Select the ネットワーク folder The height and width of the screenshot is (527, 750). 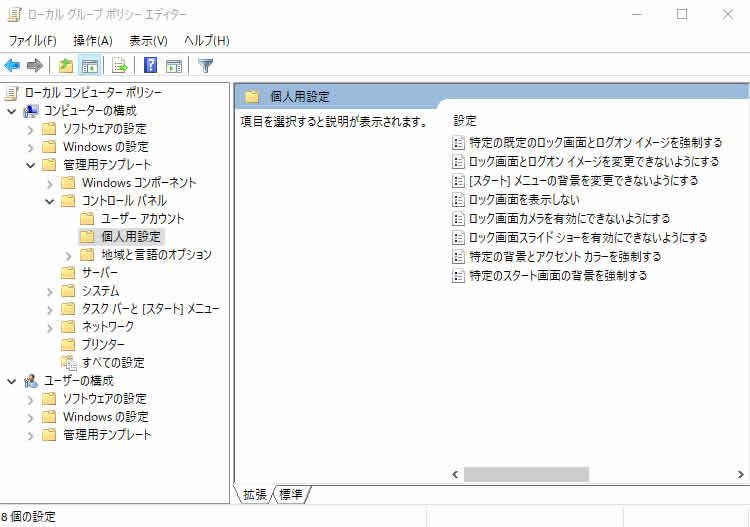108,327
